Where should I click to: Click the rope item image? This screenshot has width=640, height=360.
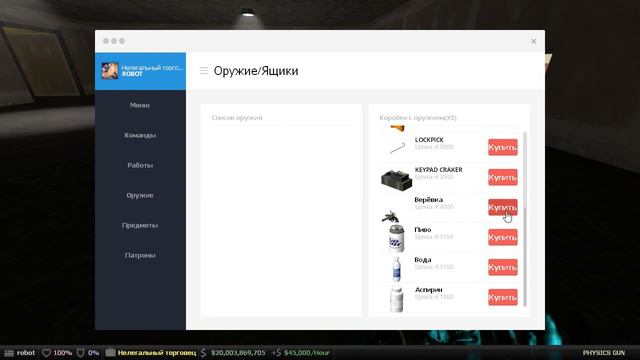click(391, 216)
